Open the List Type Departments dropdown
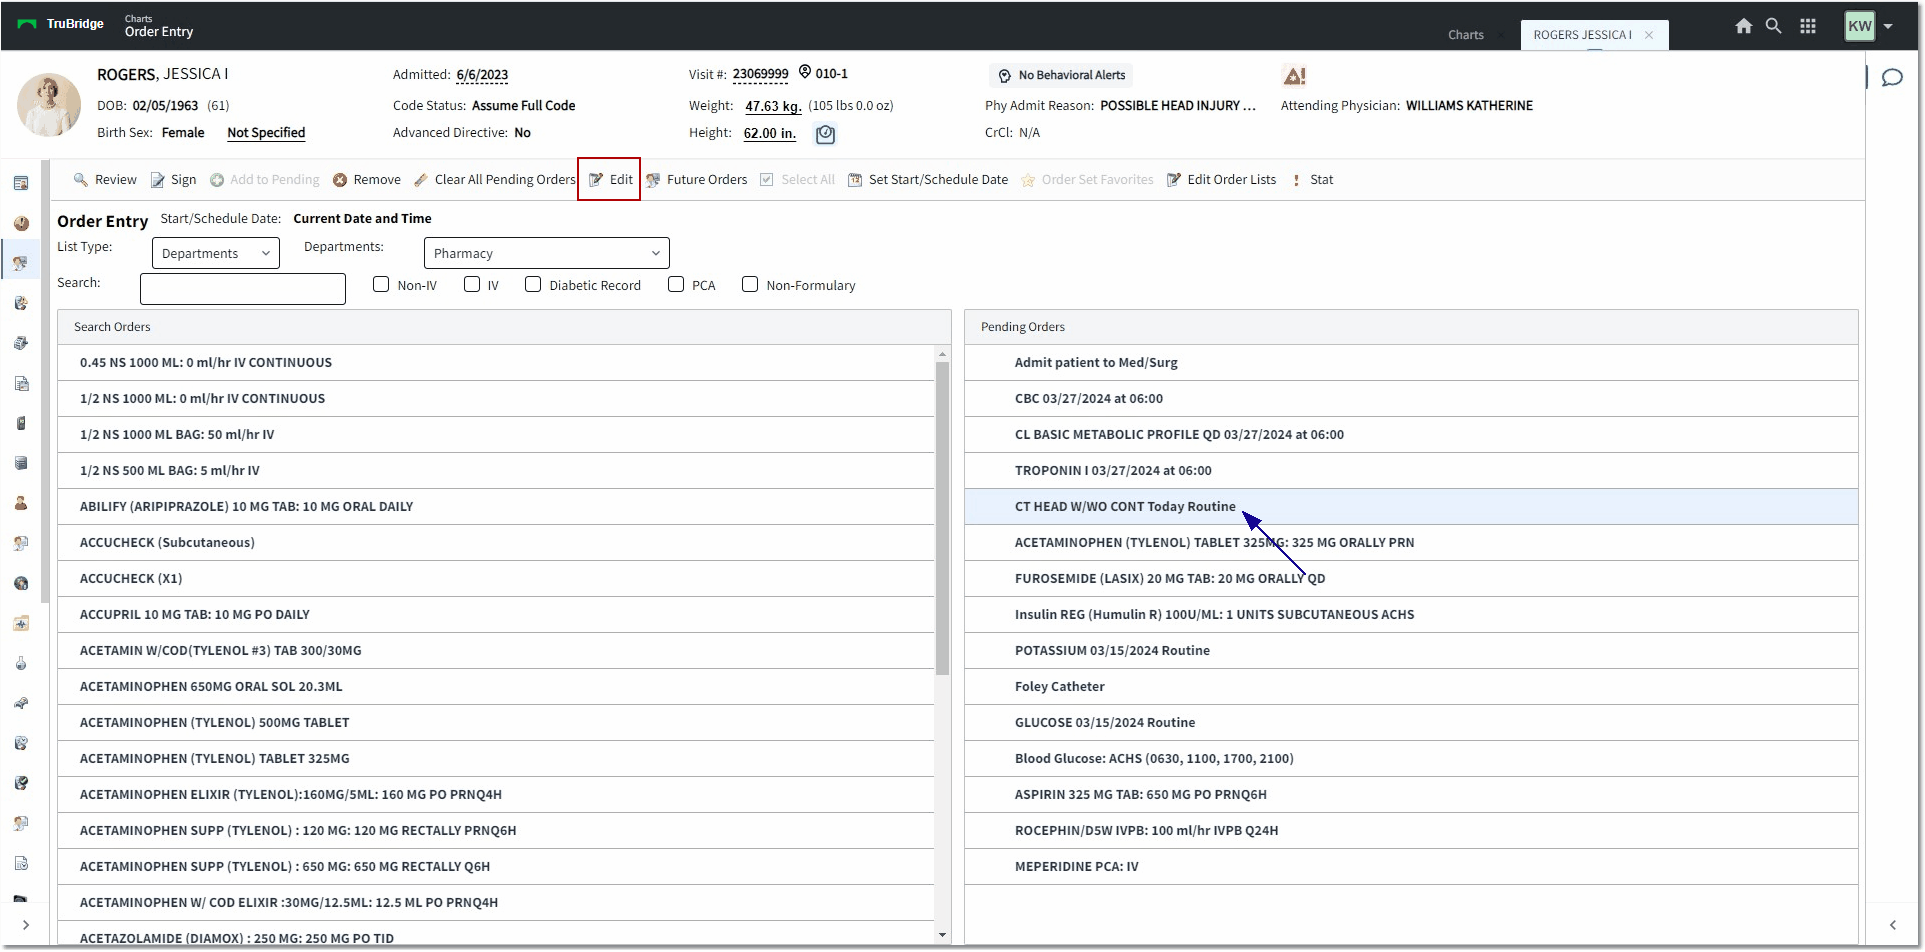This screenshot has width=1925, height=952. tap(216, 253)
